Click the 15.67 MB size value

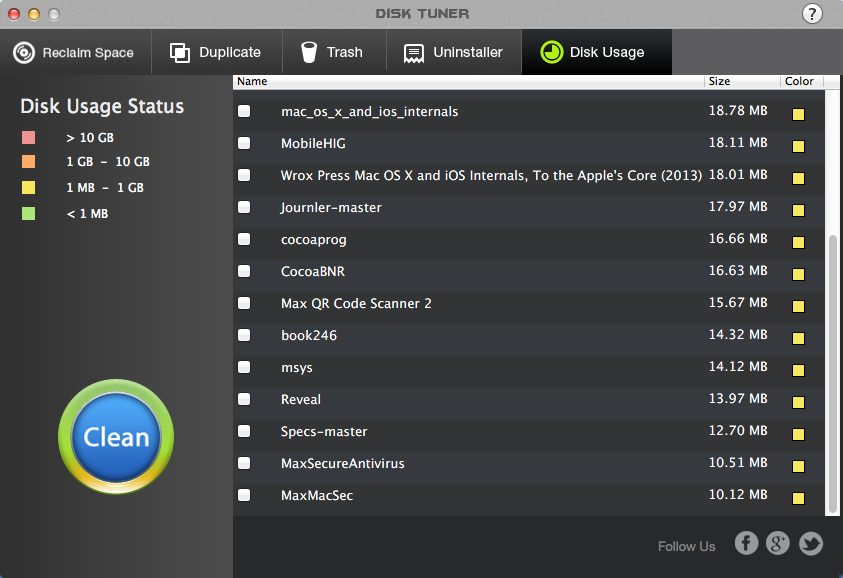tap(738, 303)
